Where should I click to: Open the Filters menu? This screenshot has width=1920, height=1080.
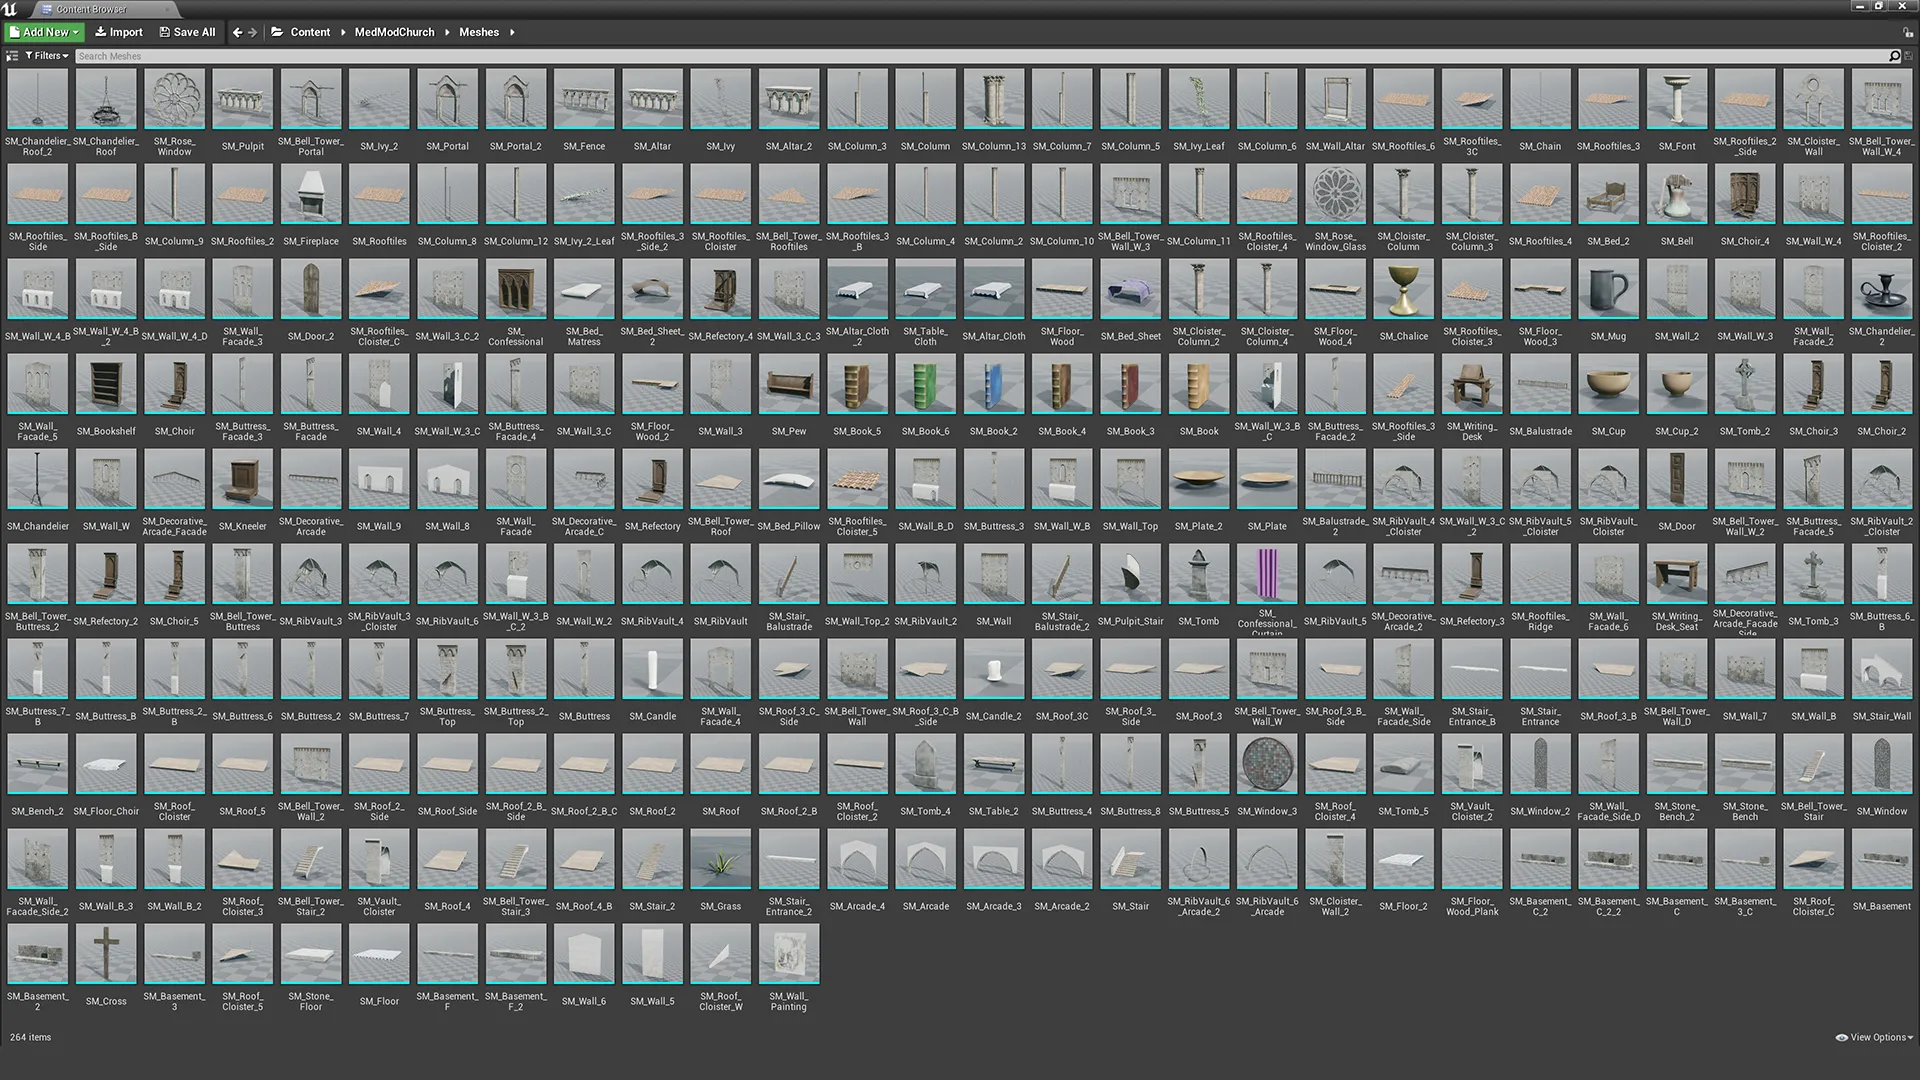coord(44,55)
